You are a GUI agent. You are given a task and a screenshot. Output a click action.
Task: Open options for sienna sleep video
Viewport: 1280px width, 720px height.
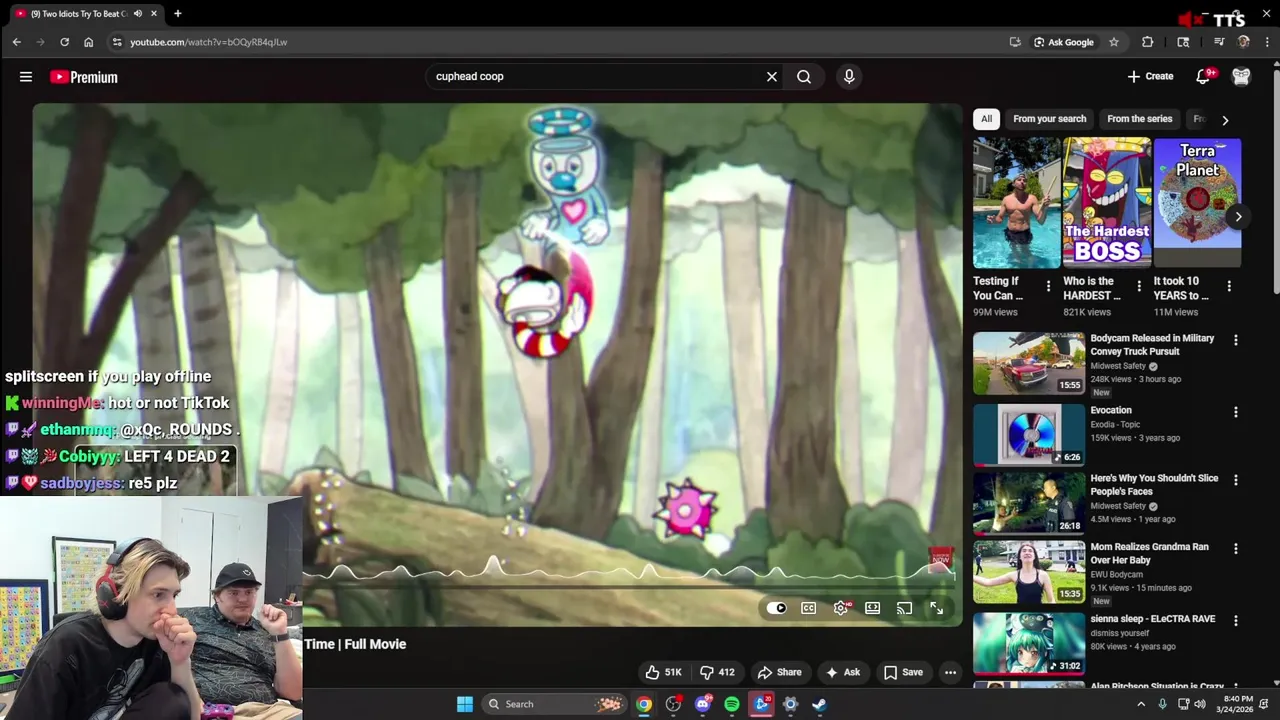tap(1236, 621)
